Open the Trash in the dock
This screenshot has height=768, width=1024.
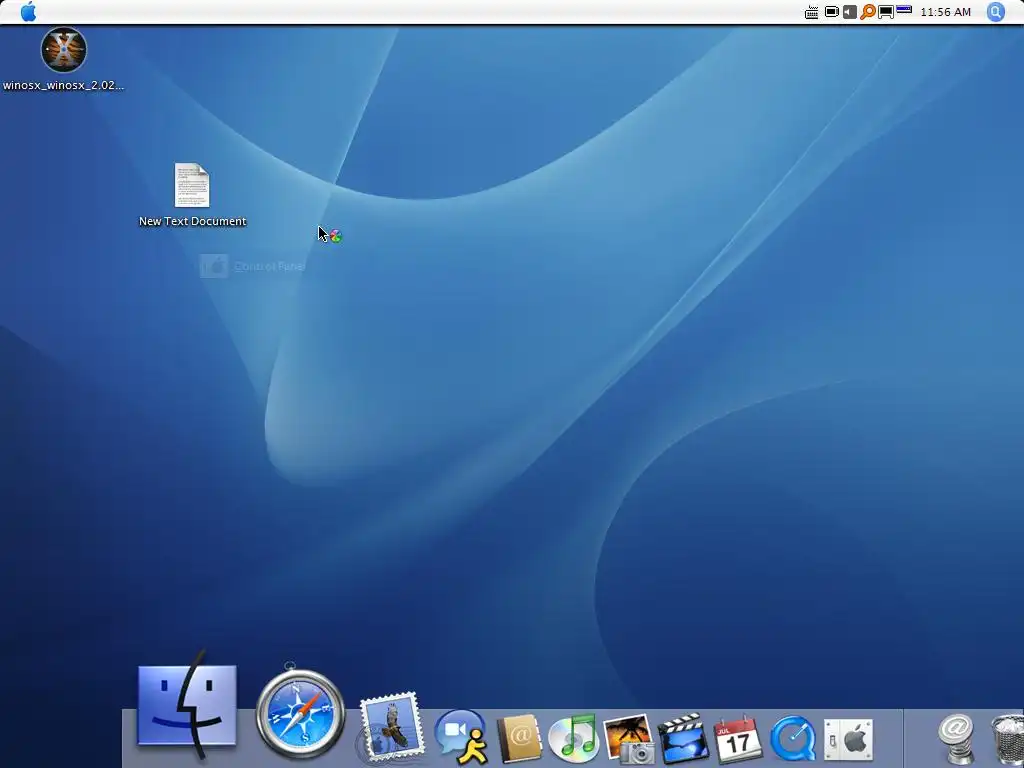tap(1007, 739)
